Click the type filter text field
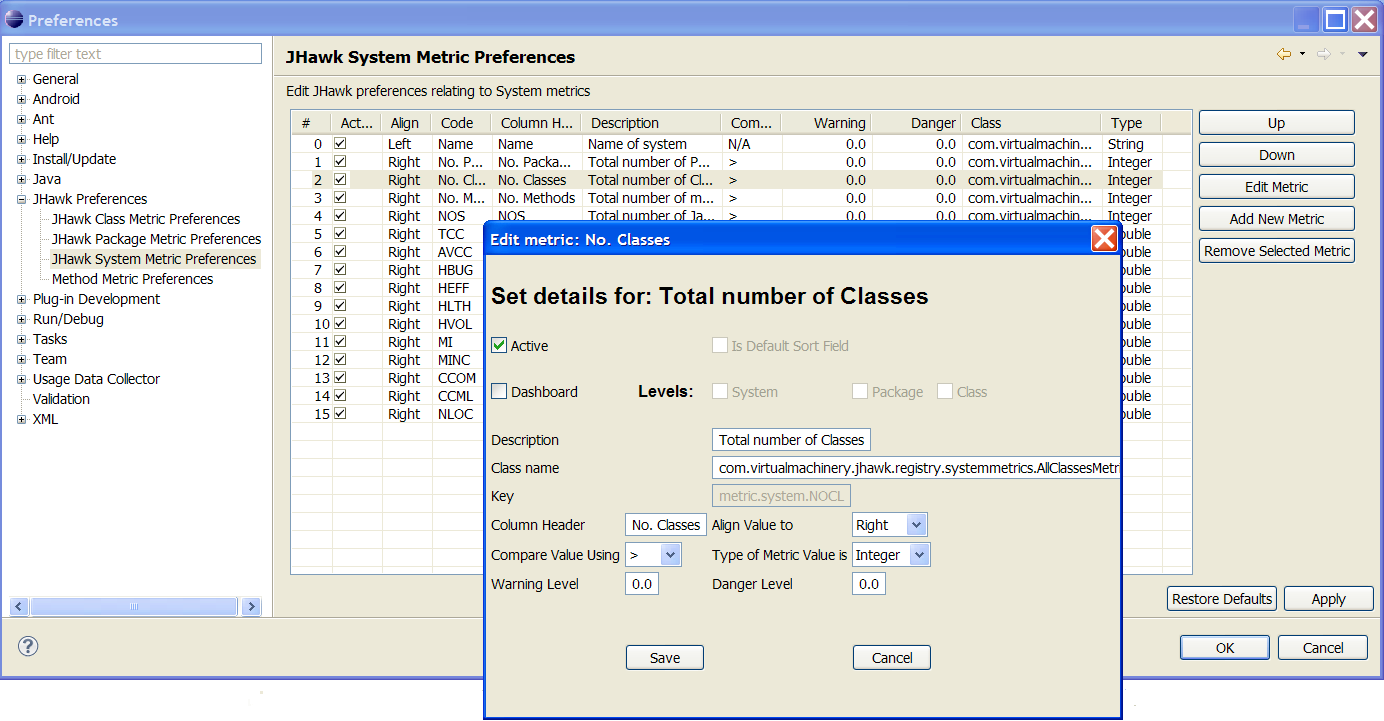Screen dimensions: 1384x721 136,54
